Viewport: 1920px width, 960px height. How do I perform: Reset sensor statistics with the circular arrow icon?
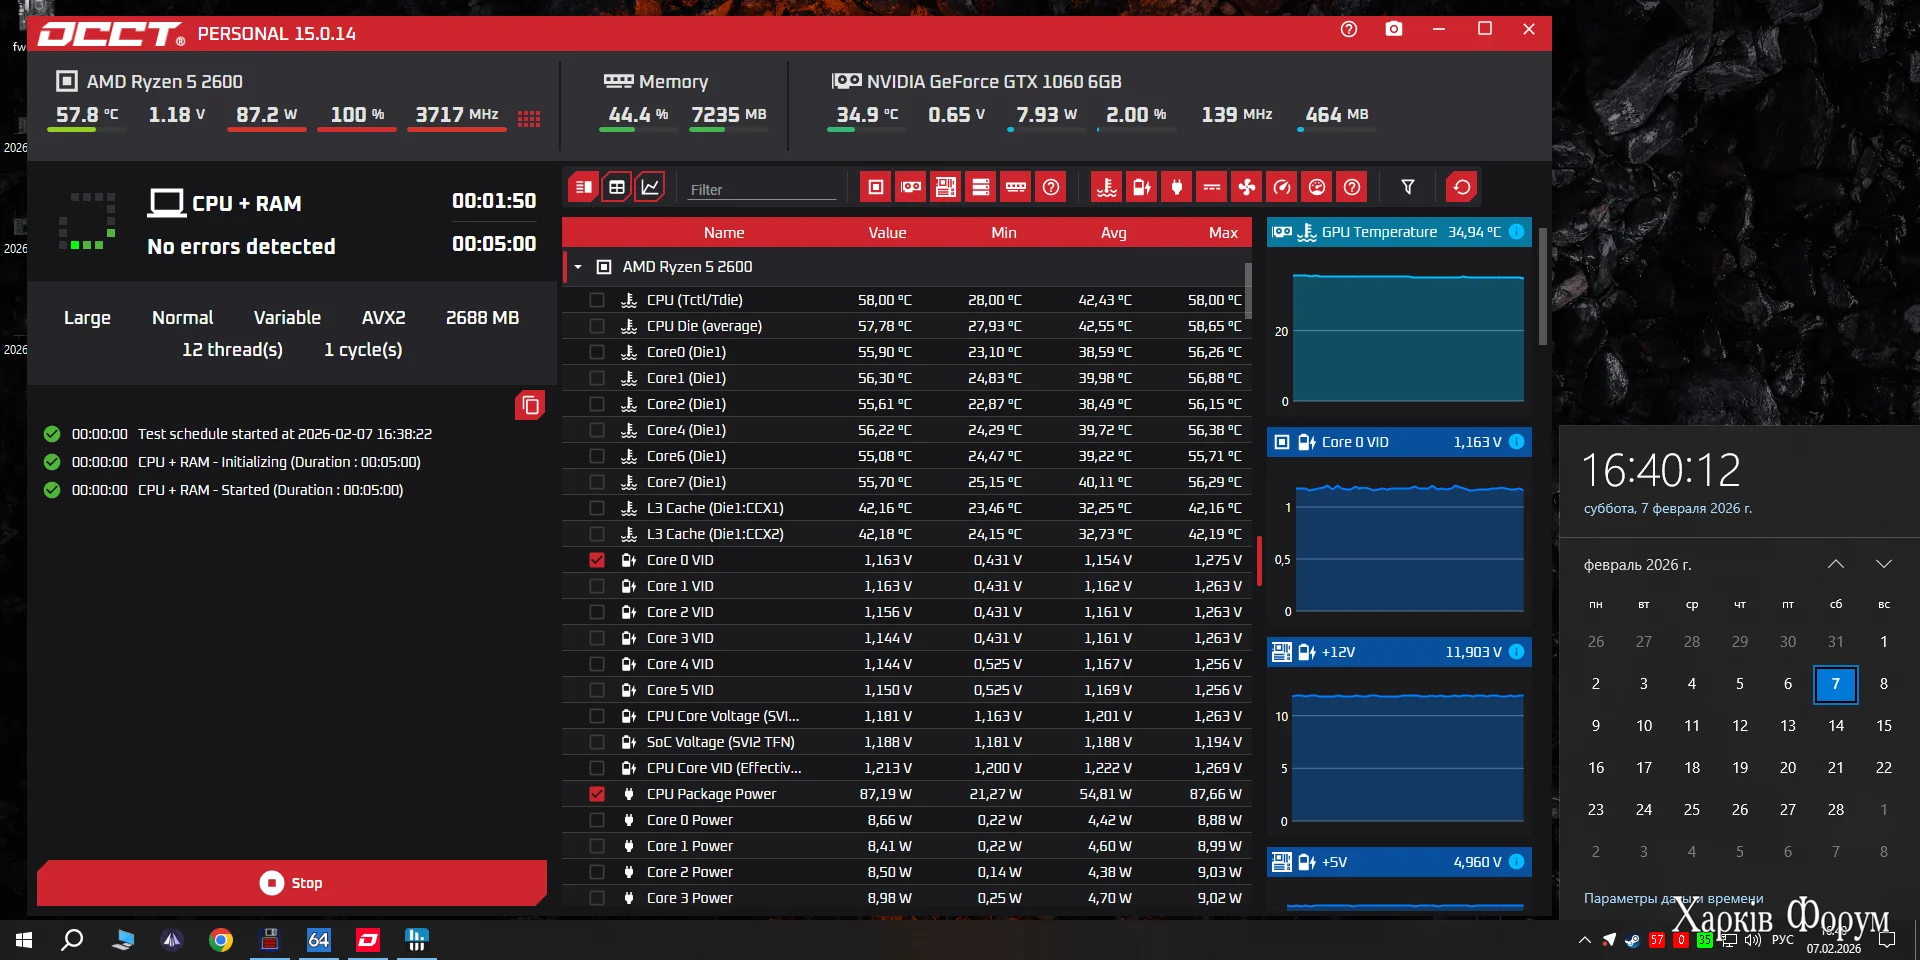pyautogui.click(x=1462, y=187)
